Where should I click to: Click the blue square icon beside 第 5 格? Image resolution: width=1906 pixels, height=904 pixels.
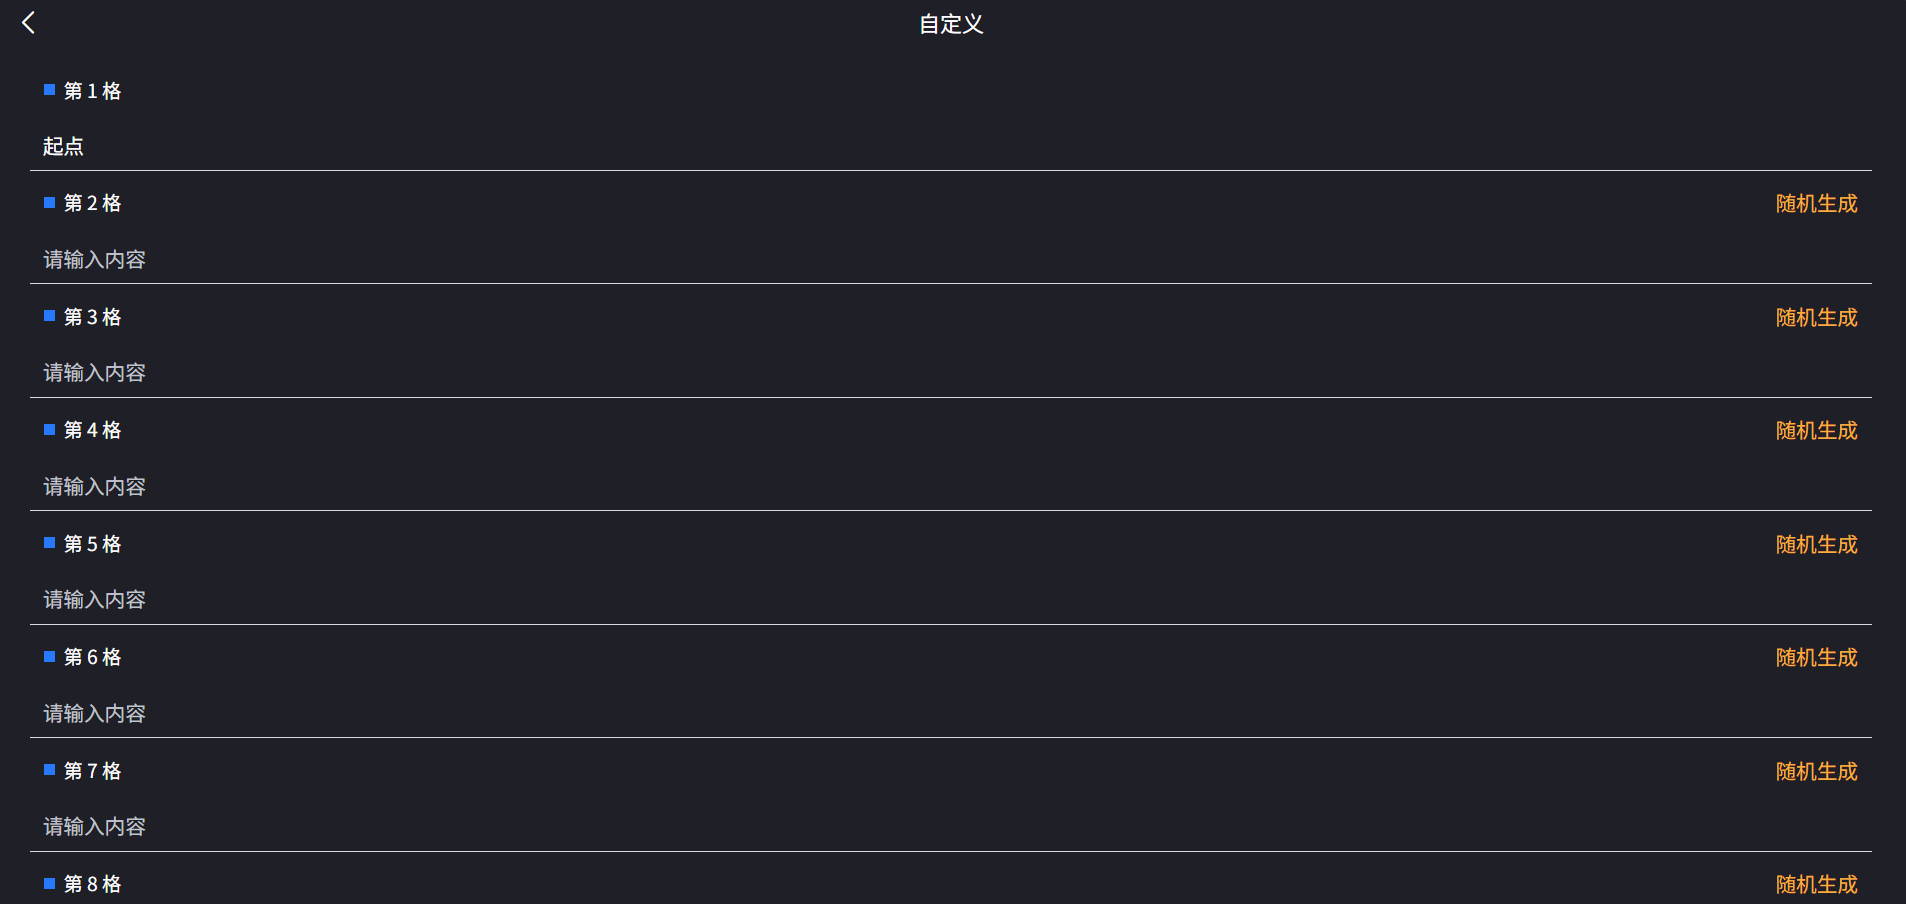point(49,543)
